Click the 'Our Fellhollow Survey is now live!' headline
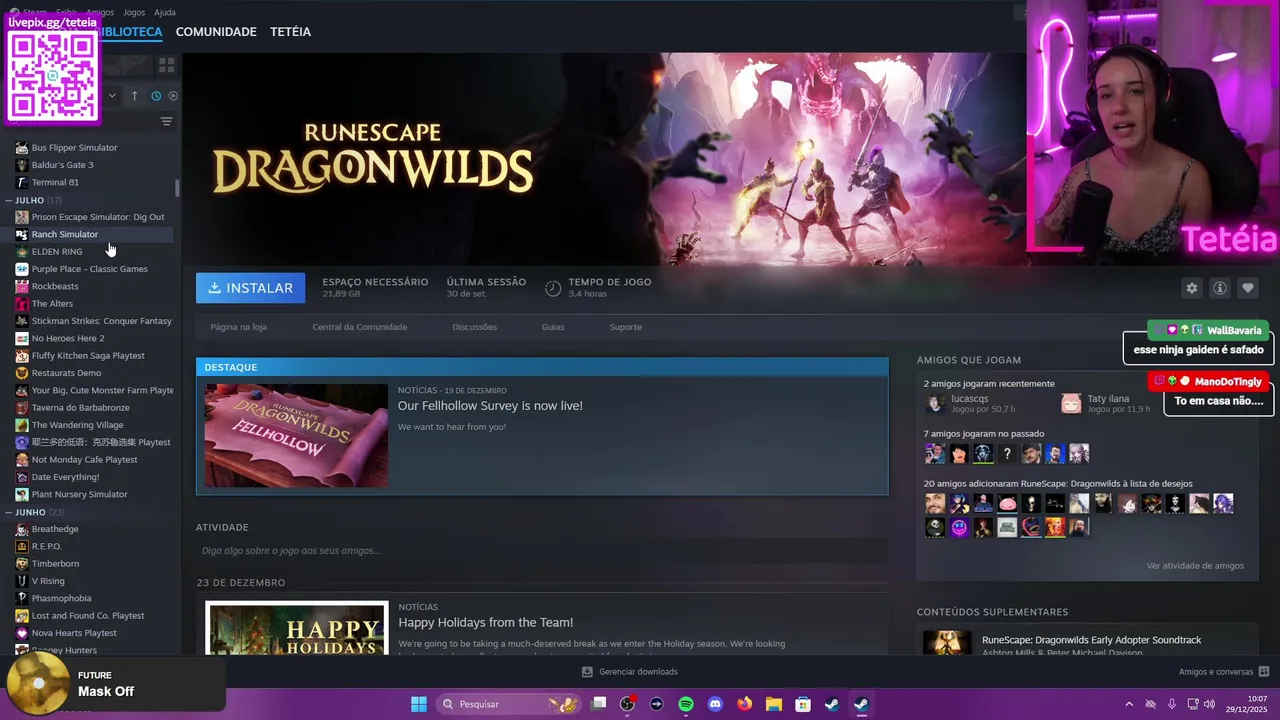Image resolution: width=1280 pixels, height=720 pixels. click(x=490, y=406)
